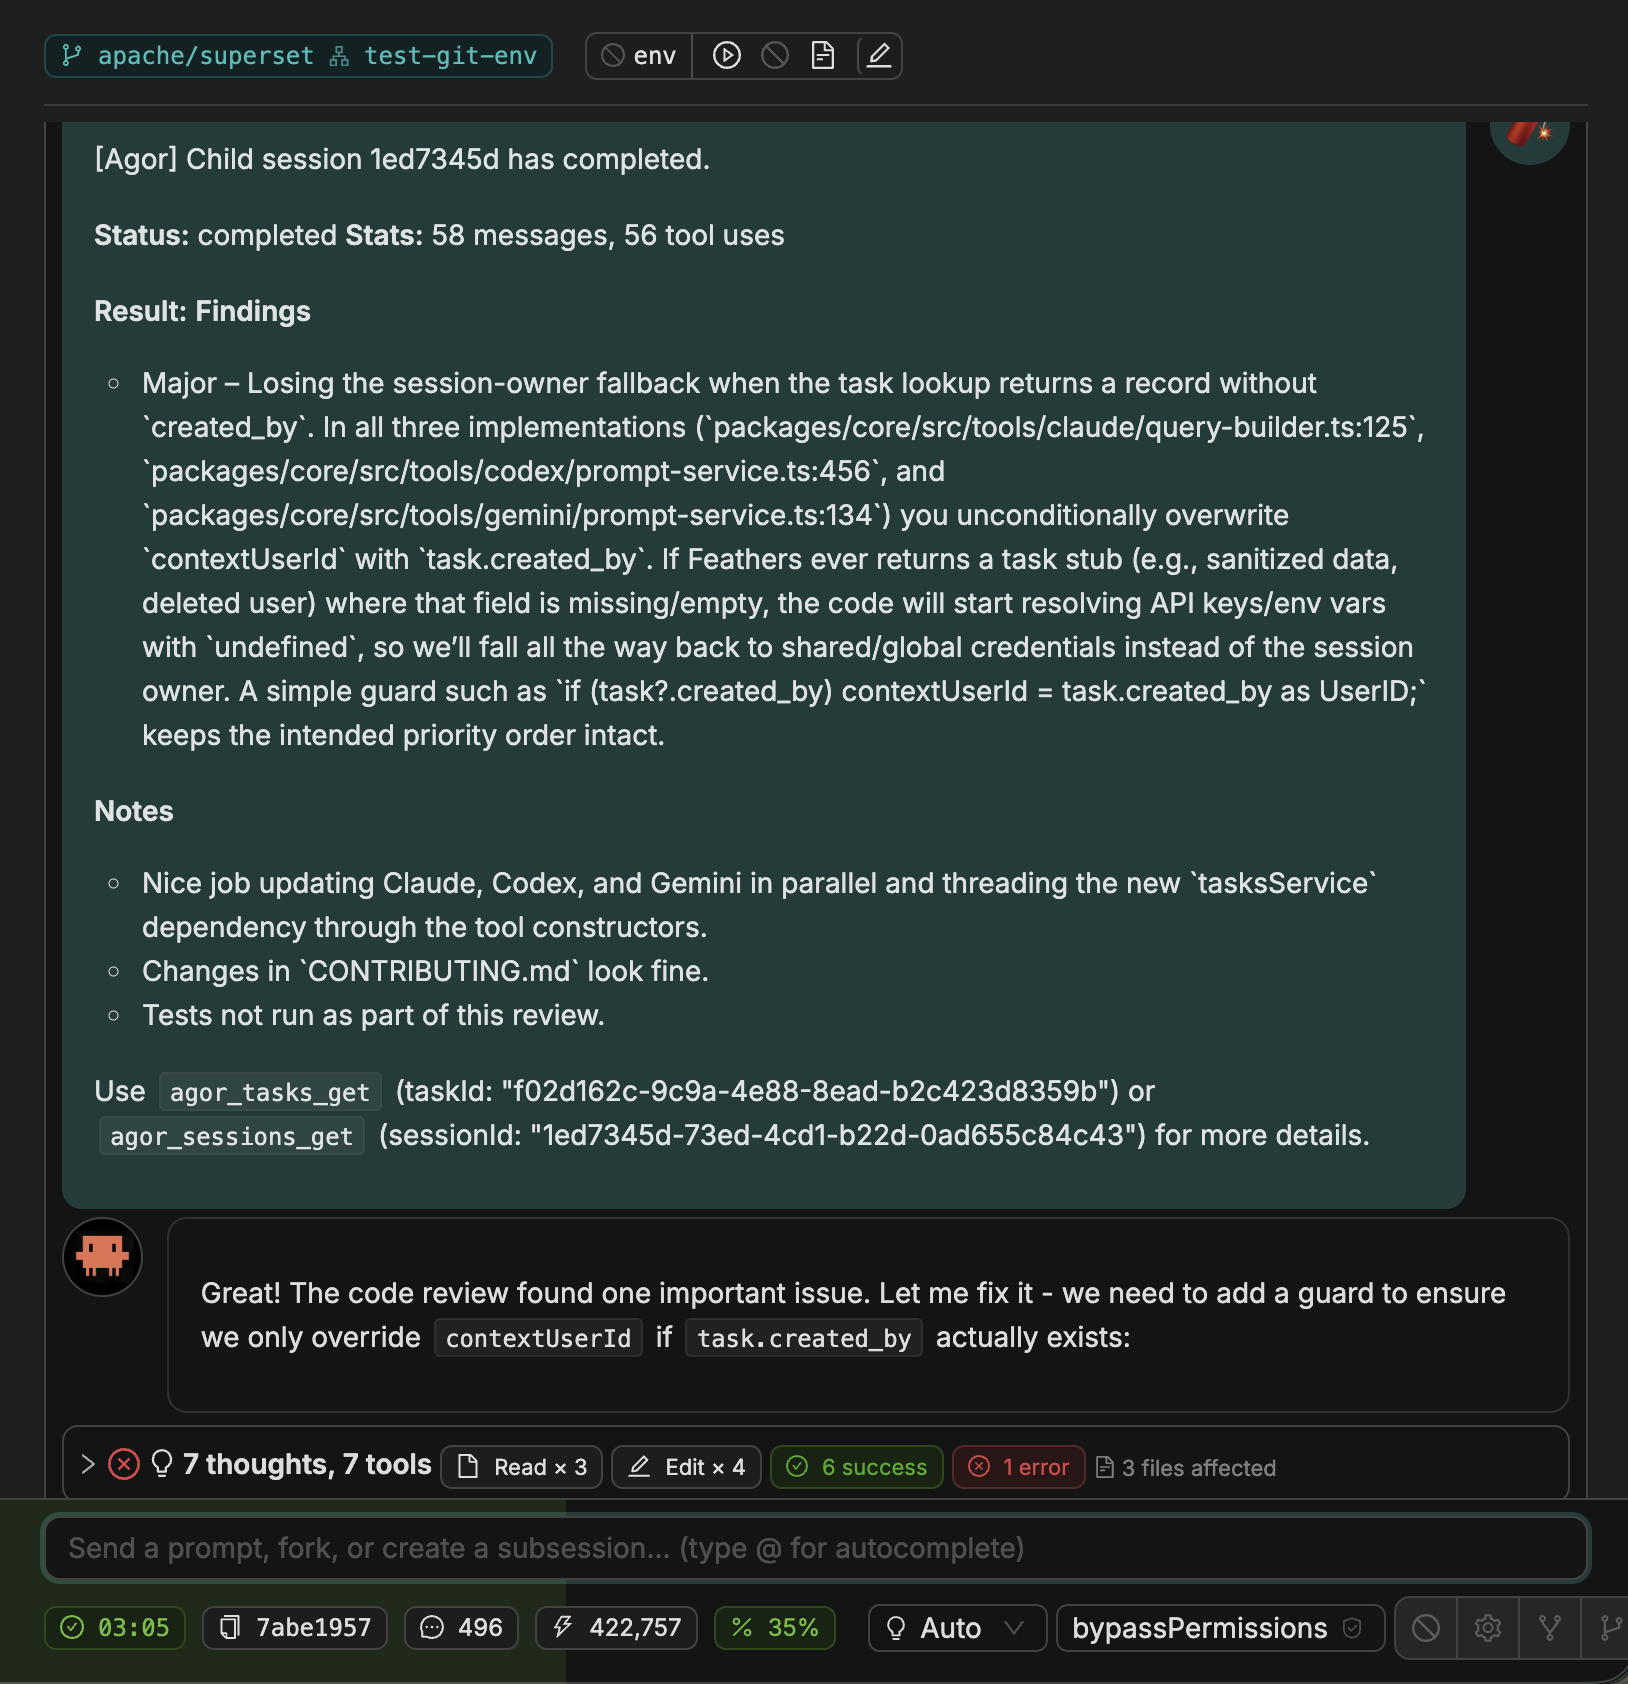Image resolution: width=1628 pixels, height=1684 pixels.
Task: Toggle the shield on bypassPermissions
Action: 1354,1628
